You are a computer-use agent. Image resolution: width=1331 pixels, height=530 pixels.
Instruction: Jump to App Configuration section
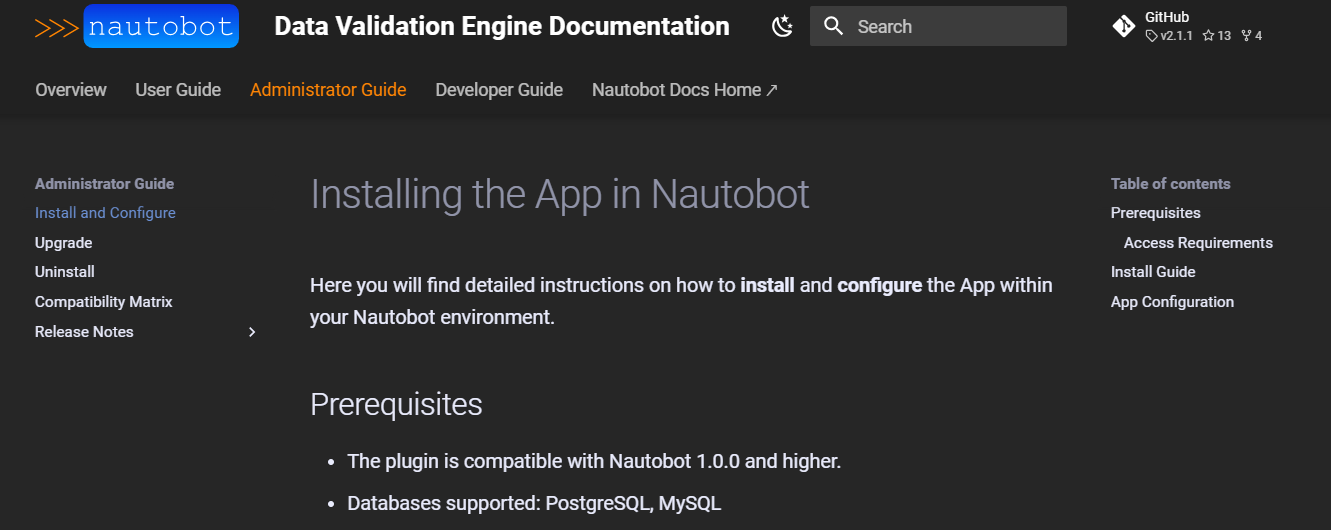point(1172,302)
